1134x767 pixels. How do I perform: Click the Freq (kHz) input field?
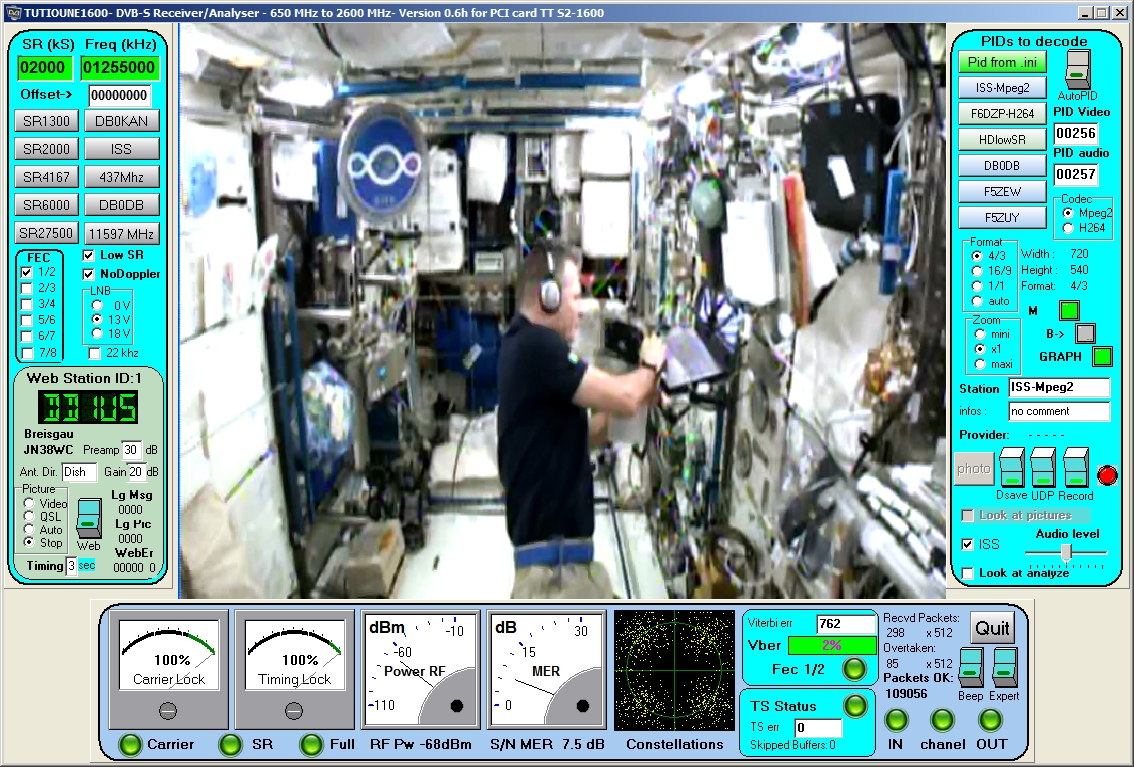[119, 68]
